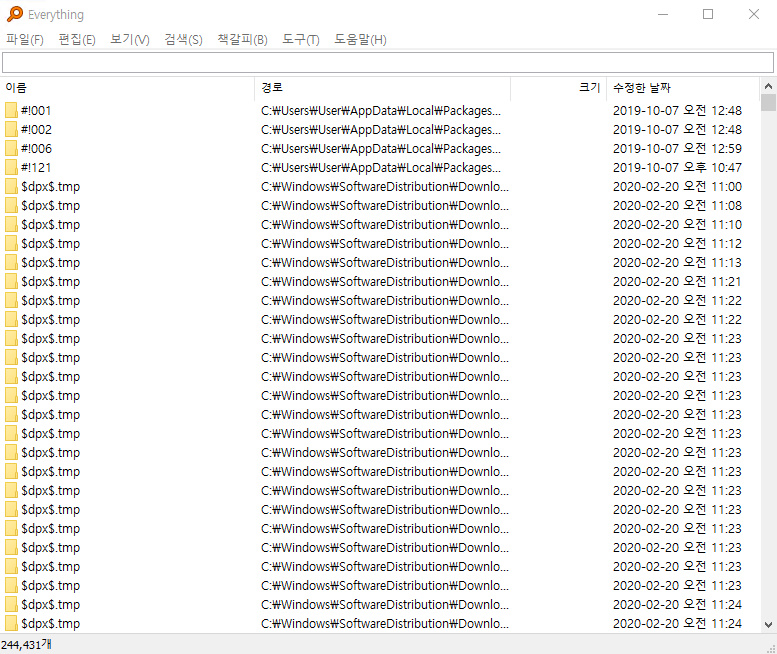Click date 2019-10-07 오전 12:48 of #!002
777x654 pixels.
(677, 129)
